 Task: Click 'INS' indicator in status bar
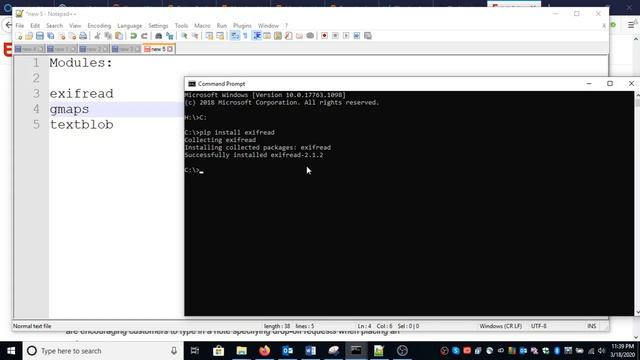tap(591, 326)
